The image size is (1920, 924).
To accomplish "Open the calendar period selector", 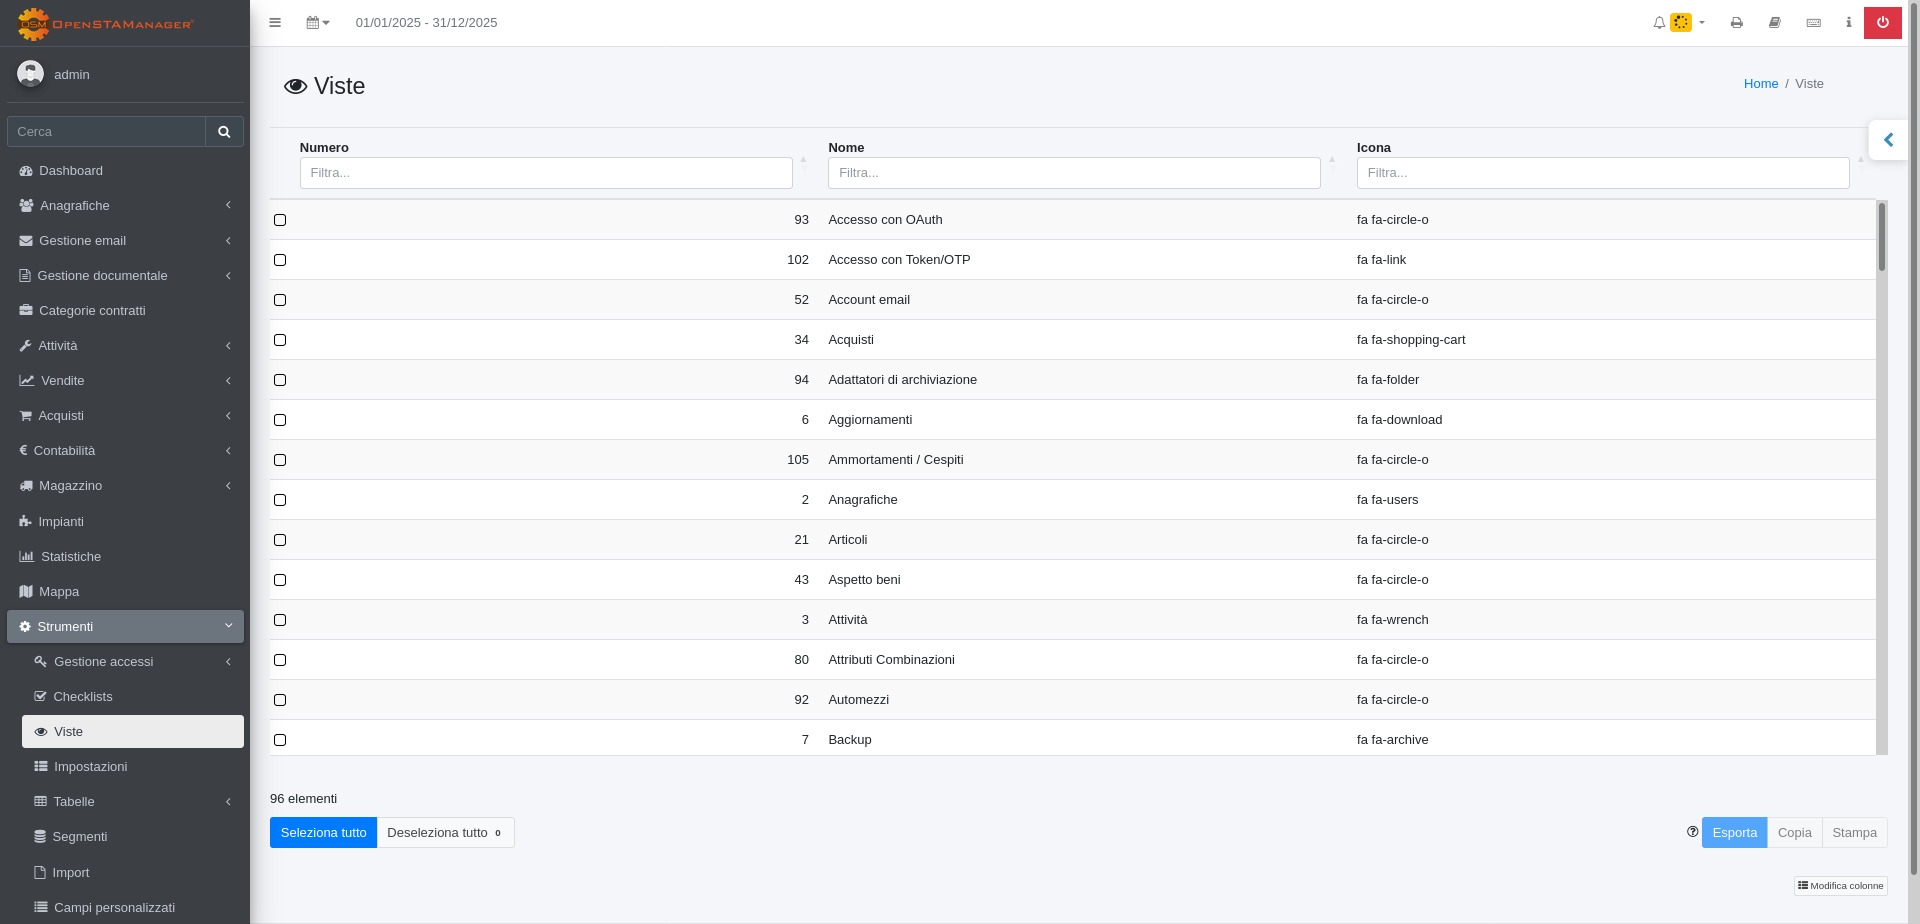I will pyautogui.click(x=317, y=22).
